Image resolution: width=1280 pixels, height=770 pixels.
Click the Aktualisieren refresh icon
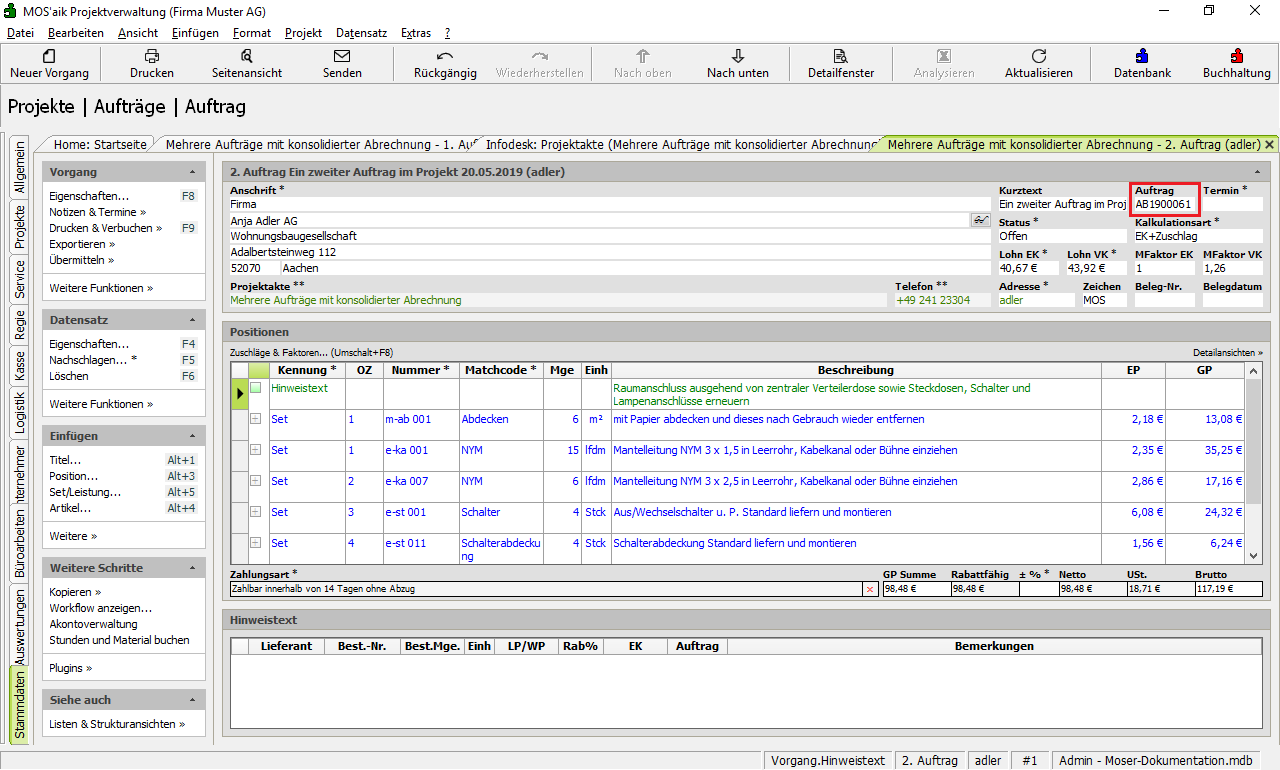[1038, 56]
